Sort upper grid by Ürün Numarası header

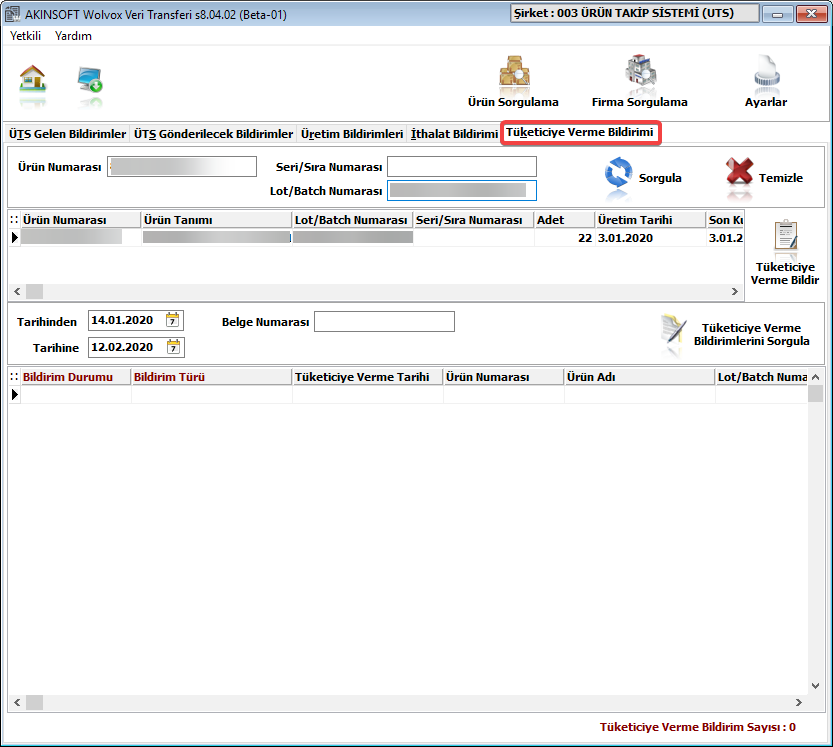point(81,220)
